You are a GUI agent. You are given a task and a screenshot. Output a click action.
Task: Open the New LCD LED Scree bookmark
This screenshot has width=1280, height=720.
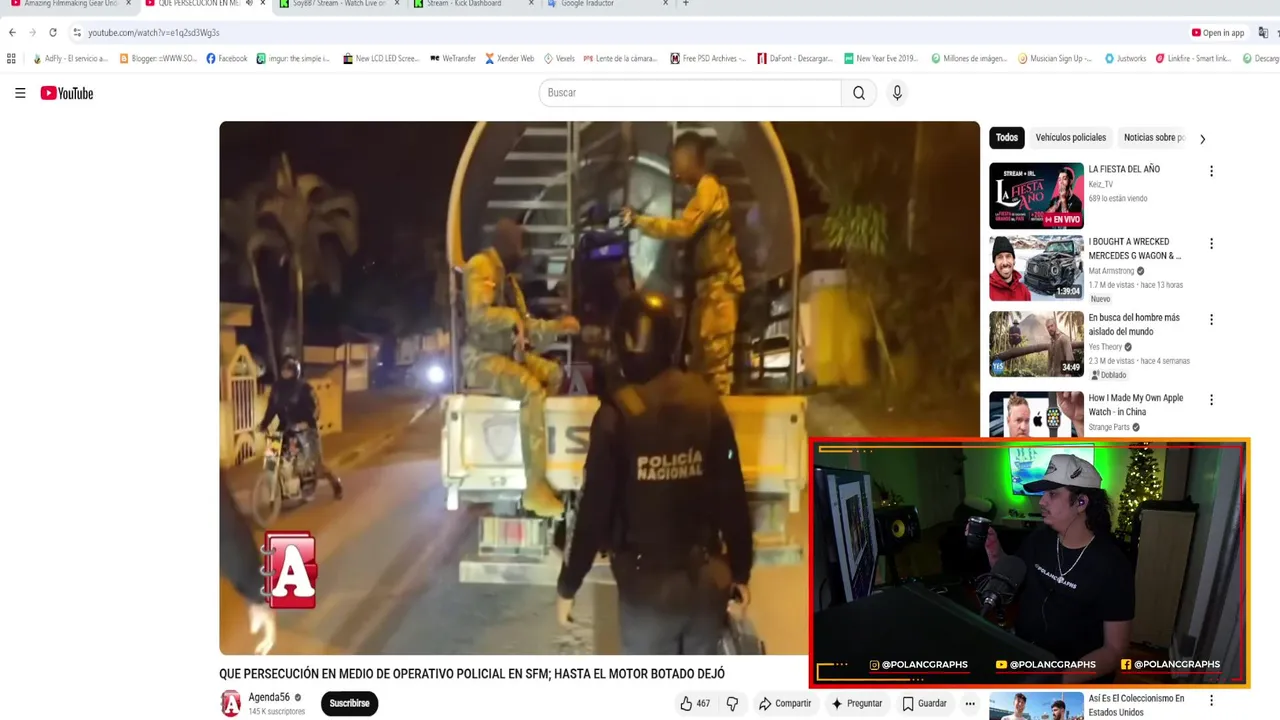(x=381, y=59)
